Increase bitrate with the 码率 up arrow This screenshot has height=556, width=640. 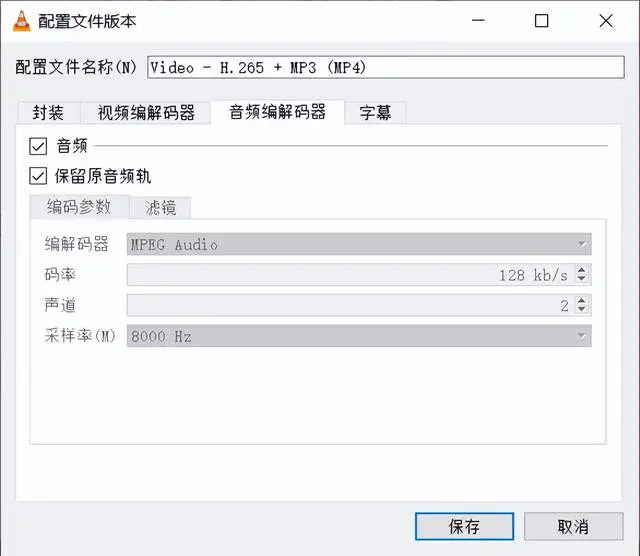point(582,270)
